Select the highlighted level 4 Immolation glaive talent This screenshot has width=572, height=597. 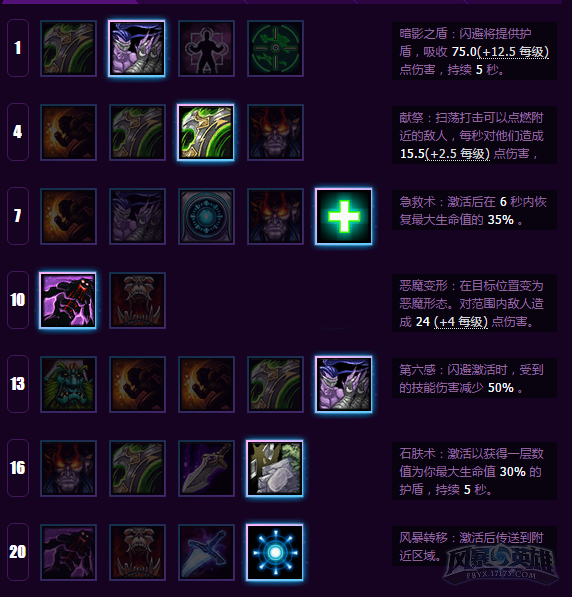point(206,132)
